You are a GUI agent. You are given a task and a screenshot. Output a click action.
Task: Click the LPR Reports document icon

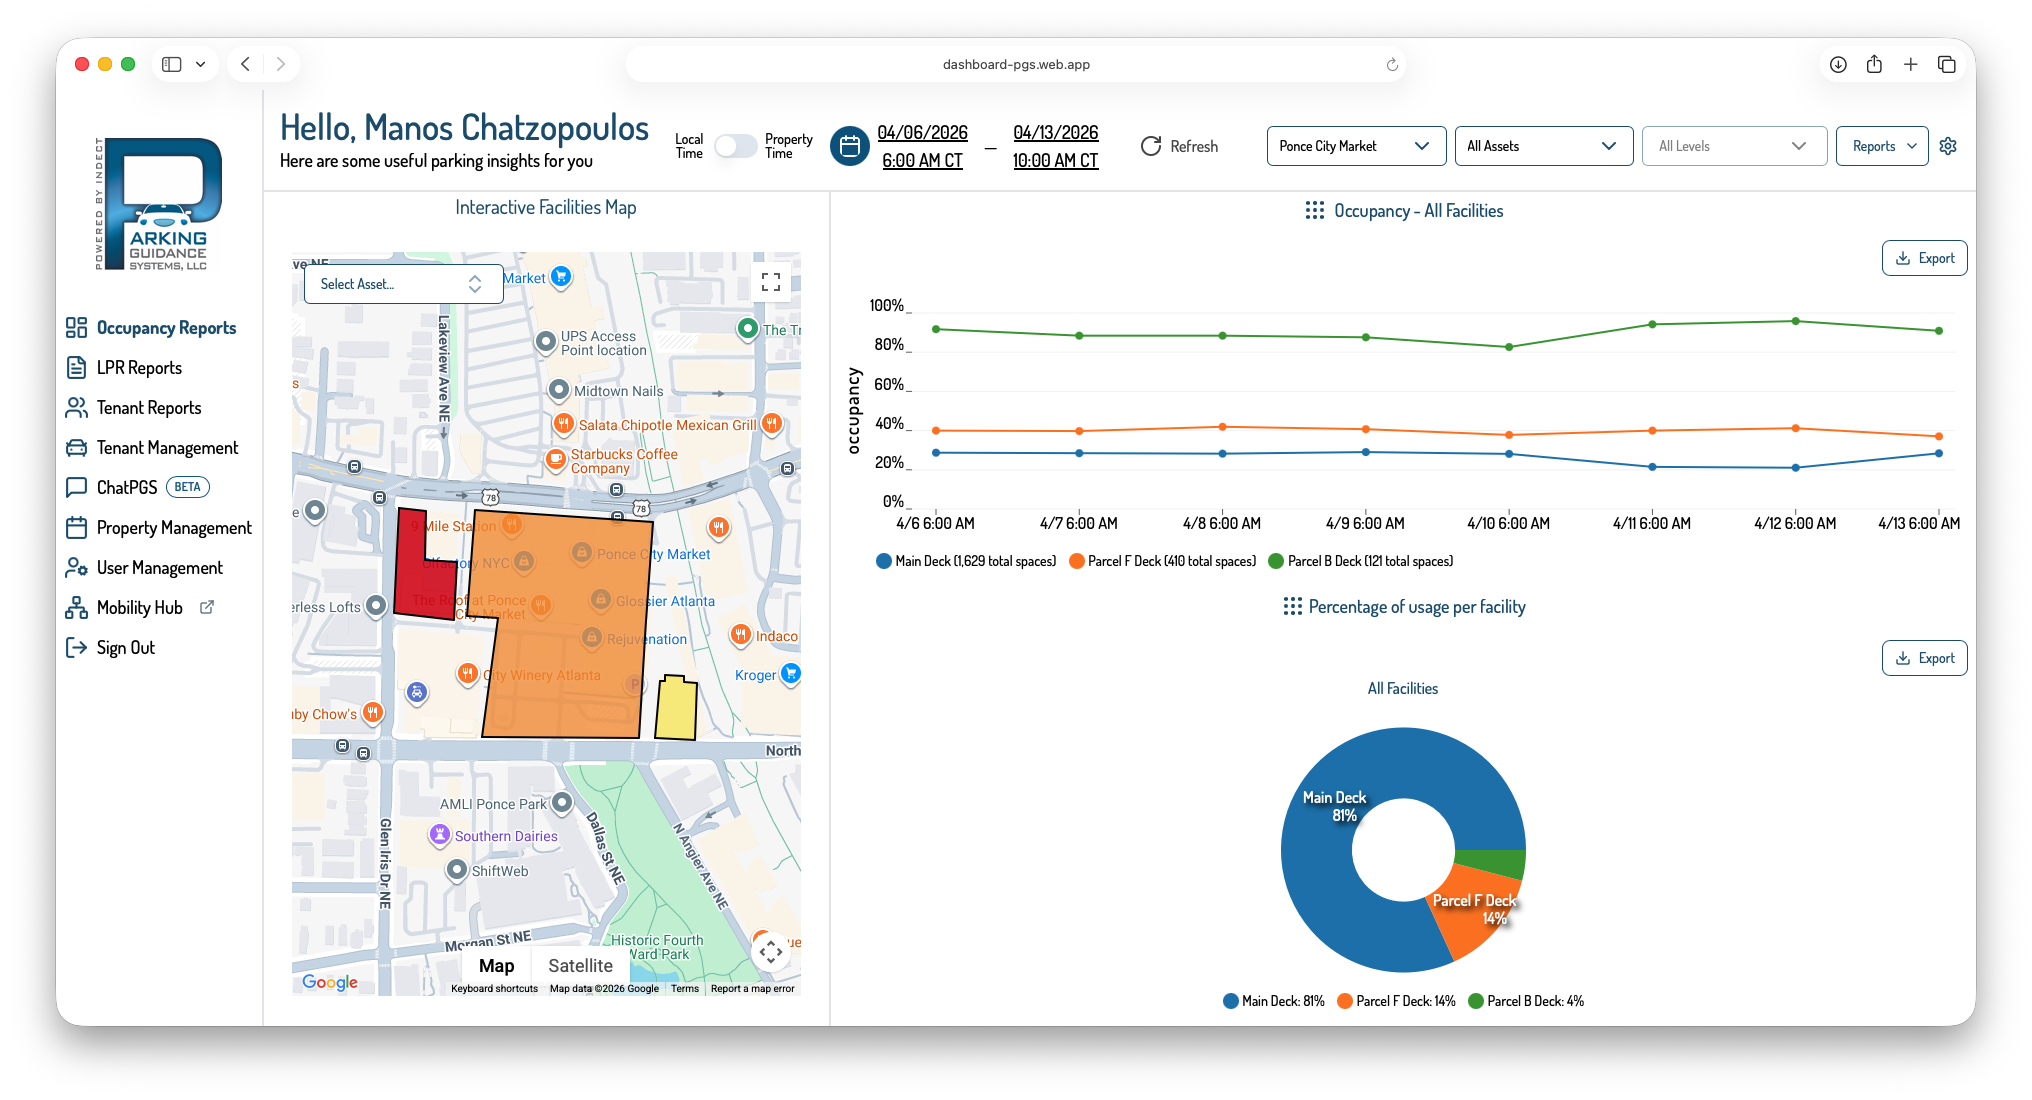pos(76,368)
